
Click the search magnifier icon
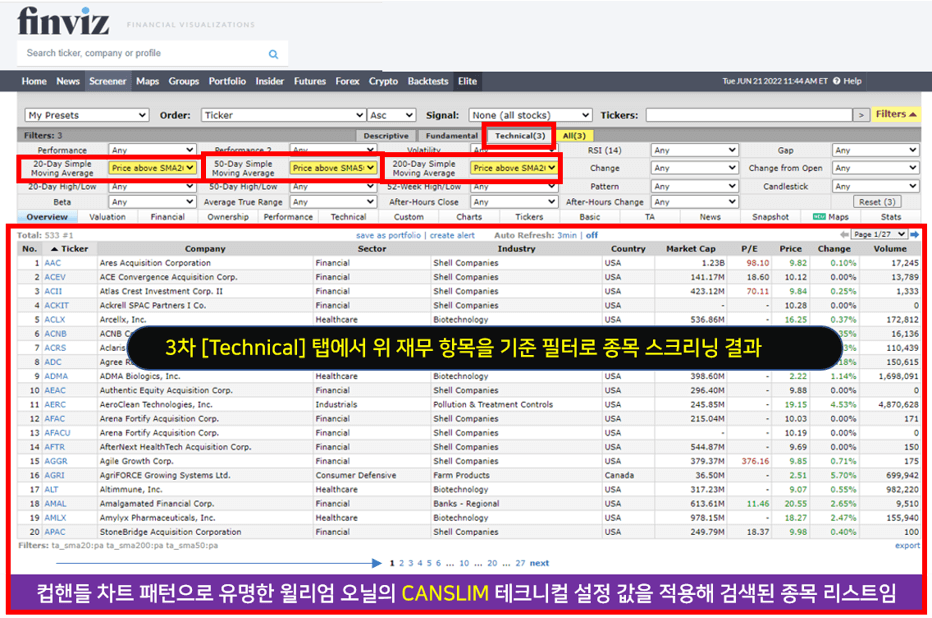(x=273, y=54)
